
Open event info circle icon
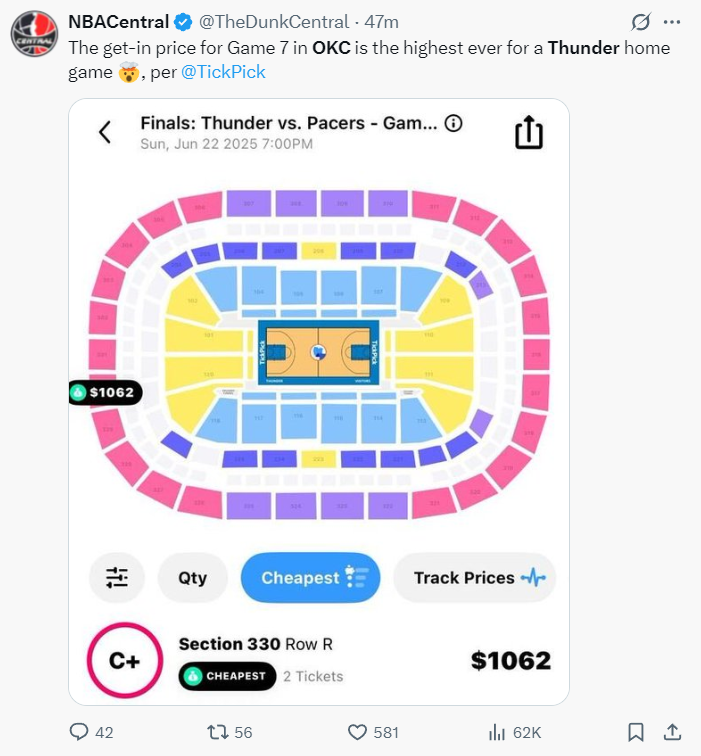click(453, 124)
